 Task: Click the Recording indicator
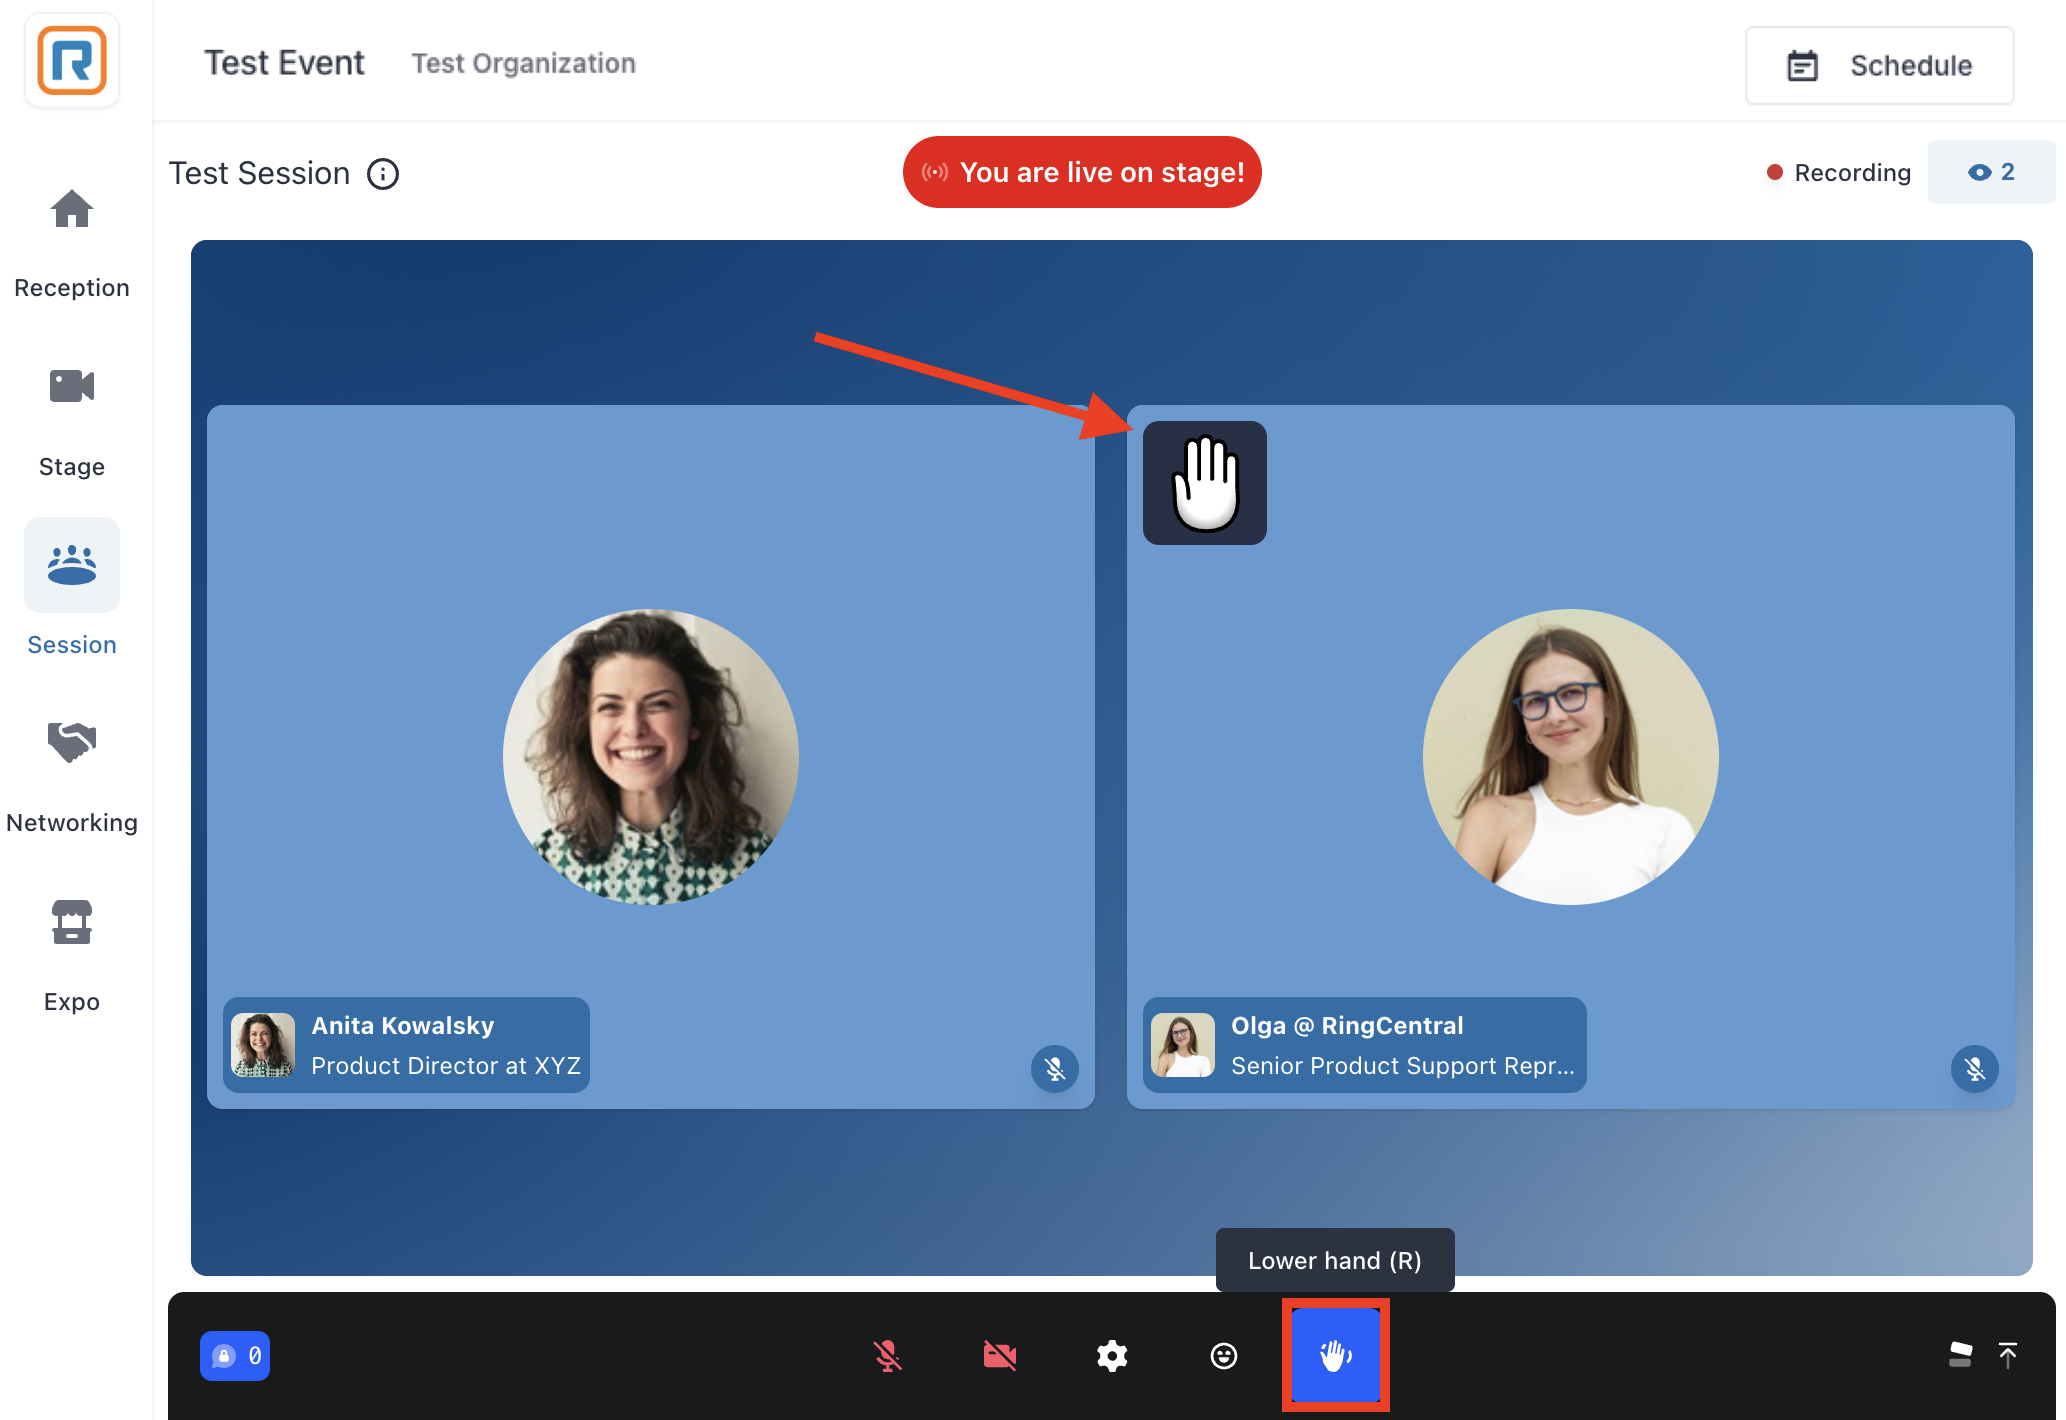(x=1838, y=173)
